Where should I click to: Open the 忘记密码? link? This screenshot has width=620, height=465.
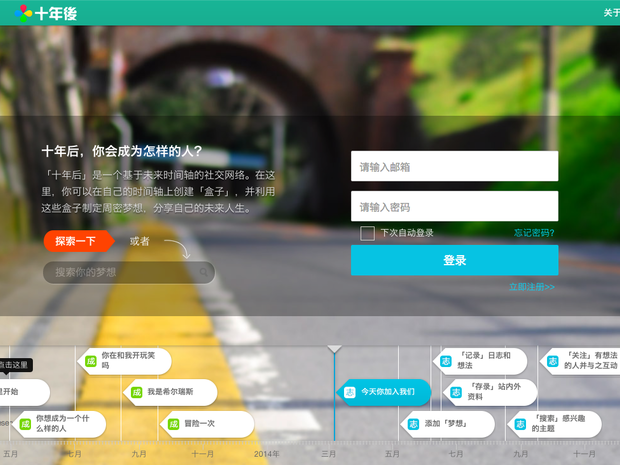pos(534,233)
